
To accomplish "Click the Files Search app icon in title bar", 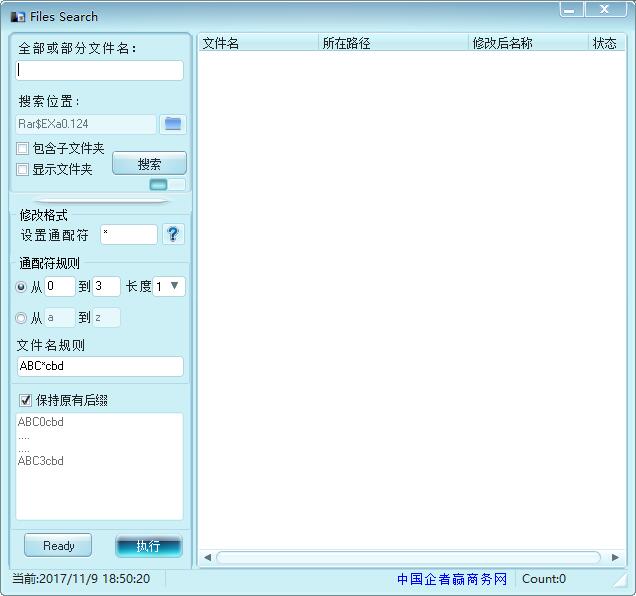I will point(17,17).
